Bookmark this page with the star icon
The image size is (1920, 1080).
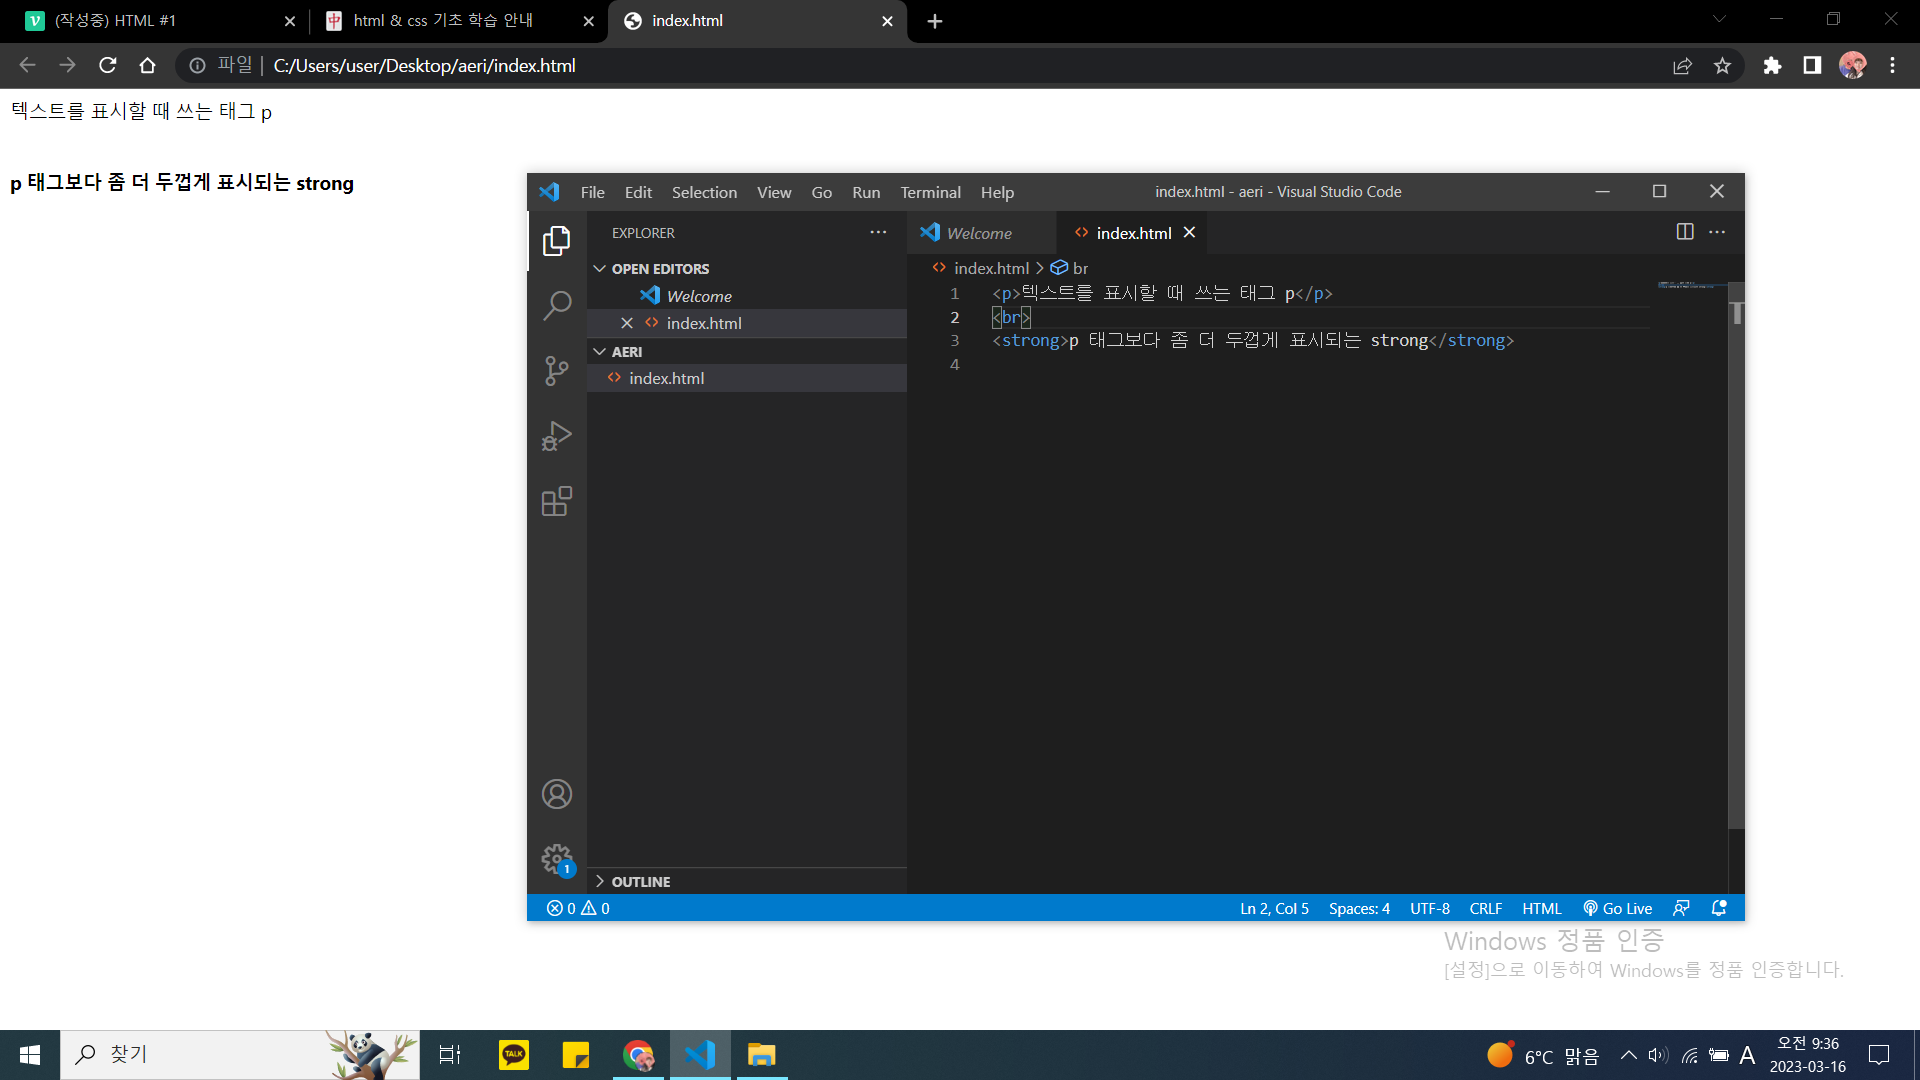pyautogui.click(x=1722, y=66)
